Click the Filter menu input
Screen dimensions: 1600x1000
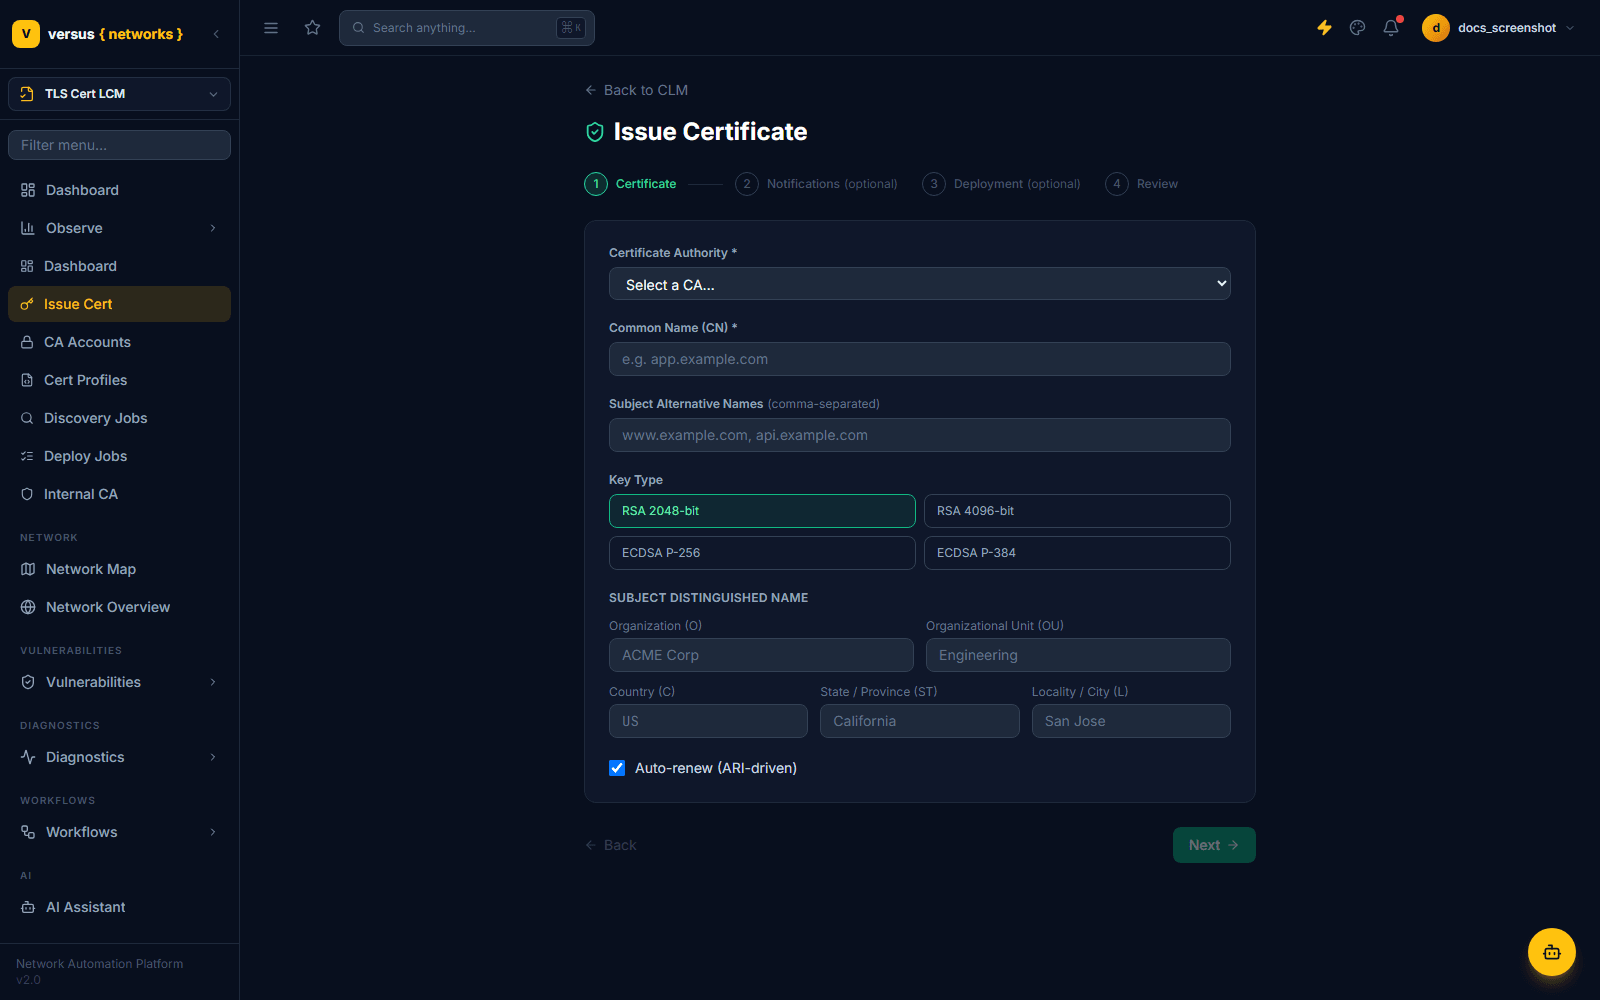119,145
